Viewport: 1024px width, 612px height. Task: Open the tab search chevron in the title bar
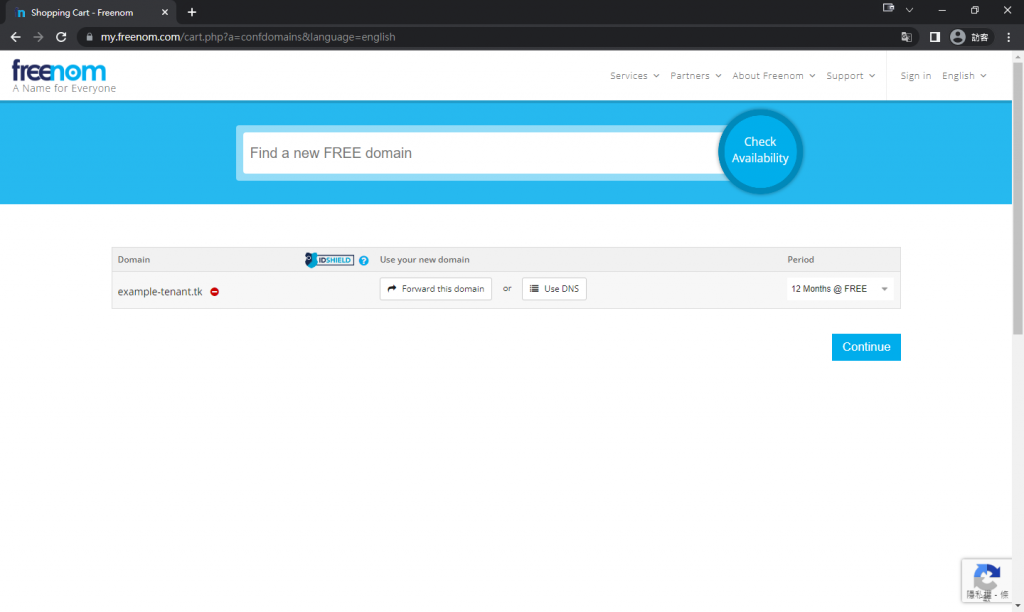pos(909,10)
